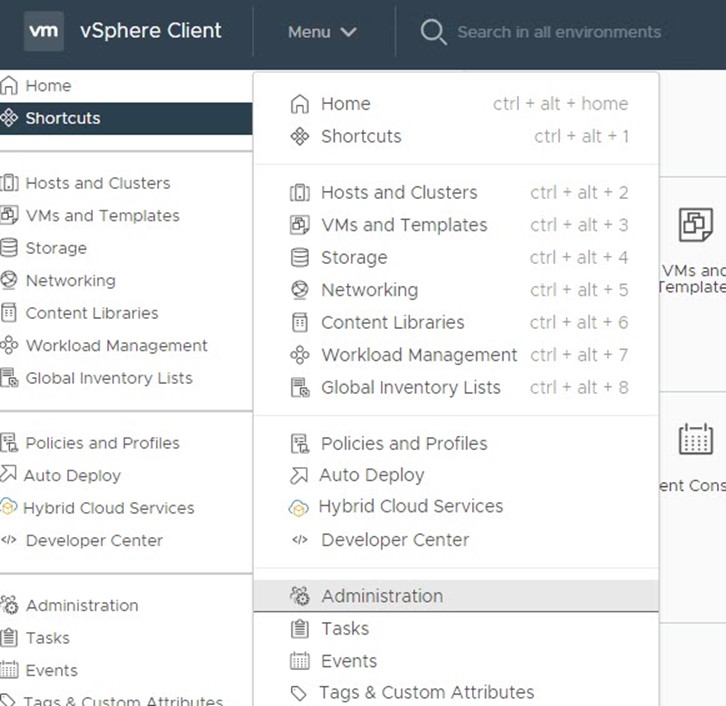Click the vSphere Client title
Image resolution: width=726 pixels, height=706 pixels.
(150, 31)
